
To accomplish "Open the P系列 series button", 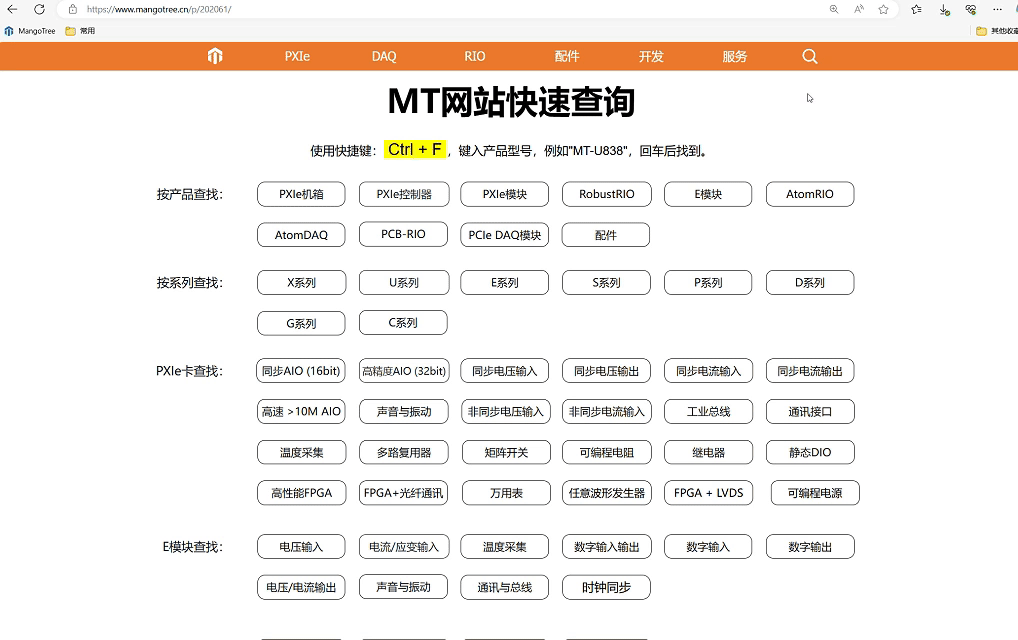I will tap(708, 282).
